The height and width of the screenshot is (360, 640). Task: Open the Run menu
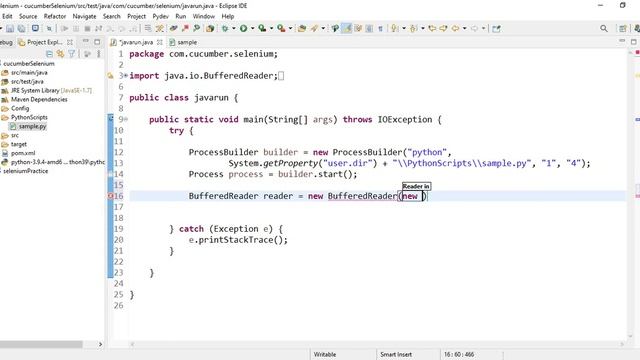click(x=180, y=16)
